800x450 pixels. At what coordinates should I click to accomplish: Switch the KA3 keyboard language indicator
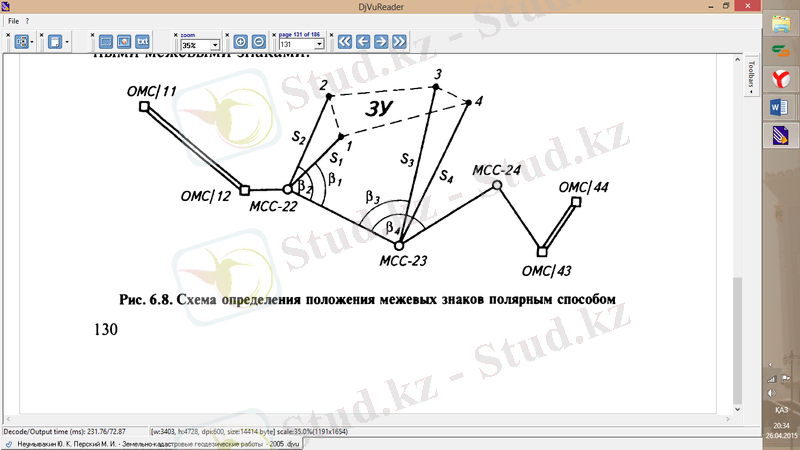781,410
